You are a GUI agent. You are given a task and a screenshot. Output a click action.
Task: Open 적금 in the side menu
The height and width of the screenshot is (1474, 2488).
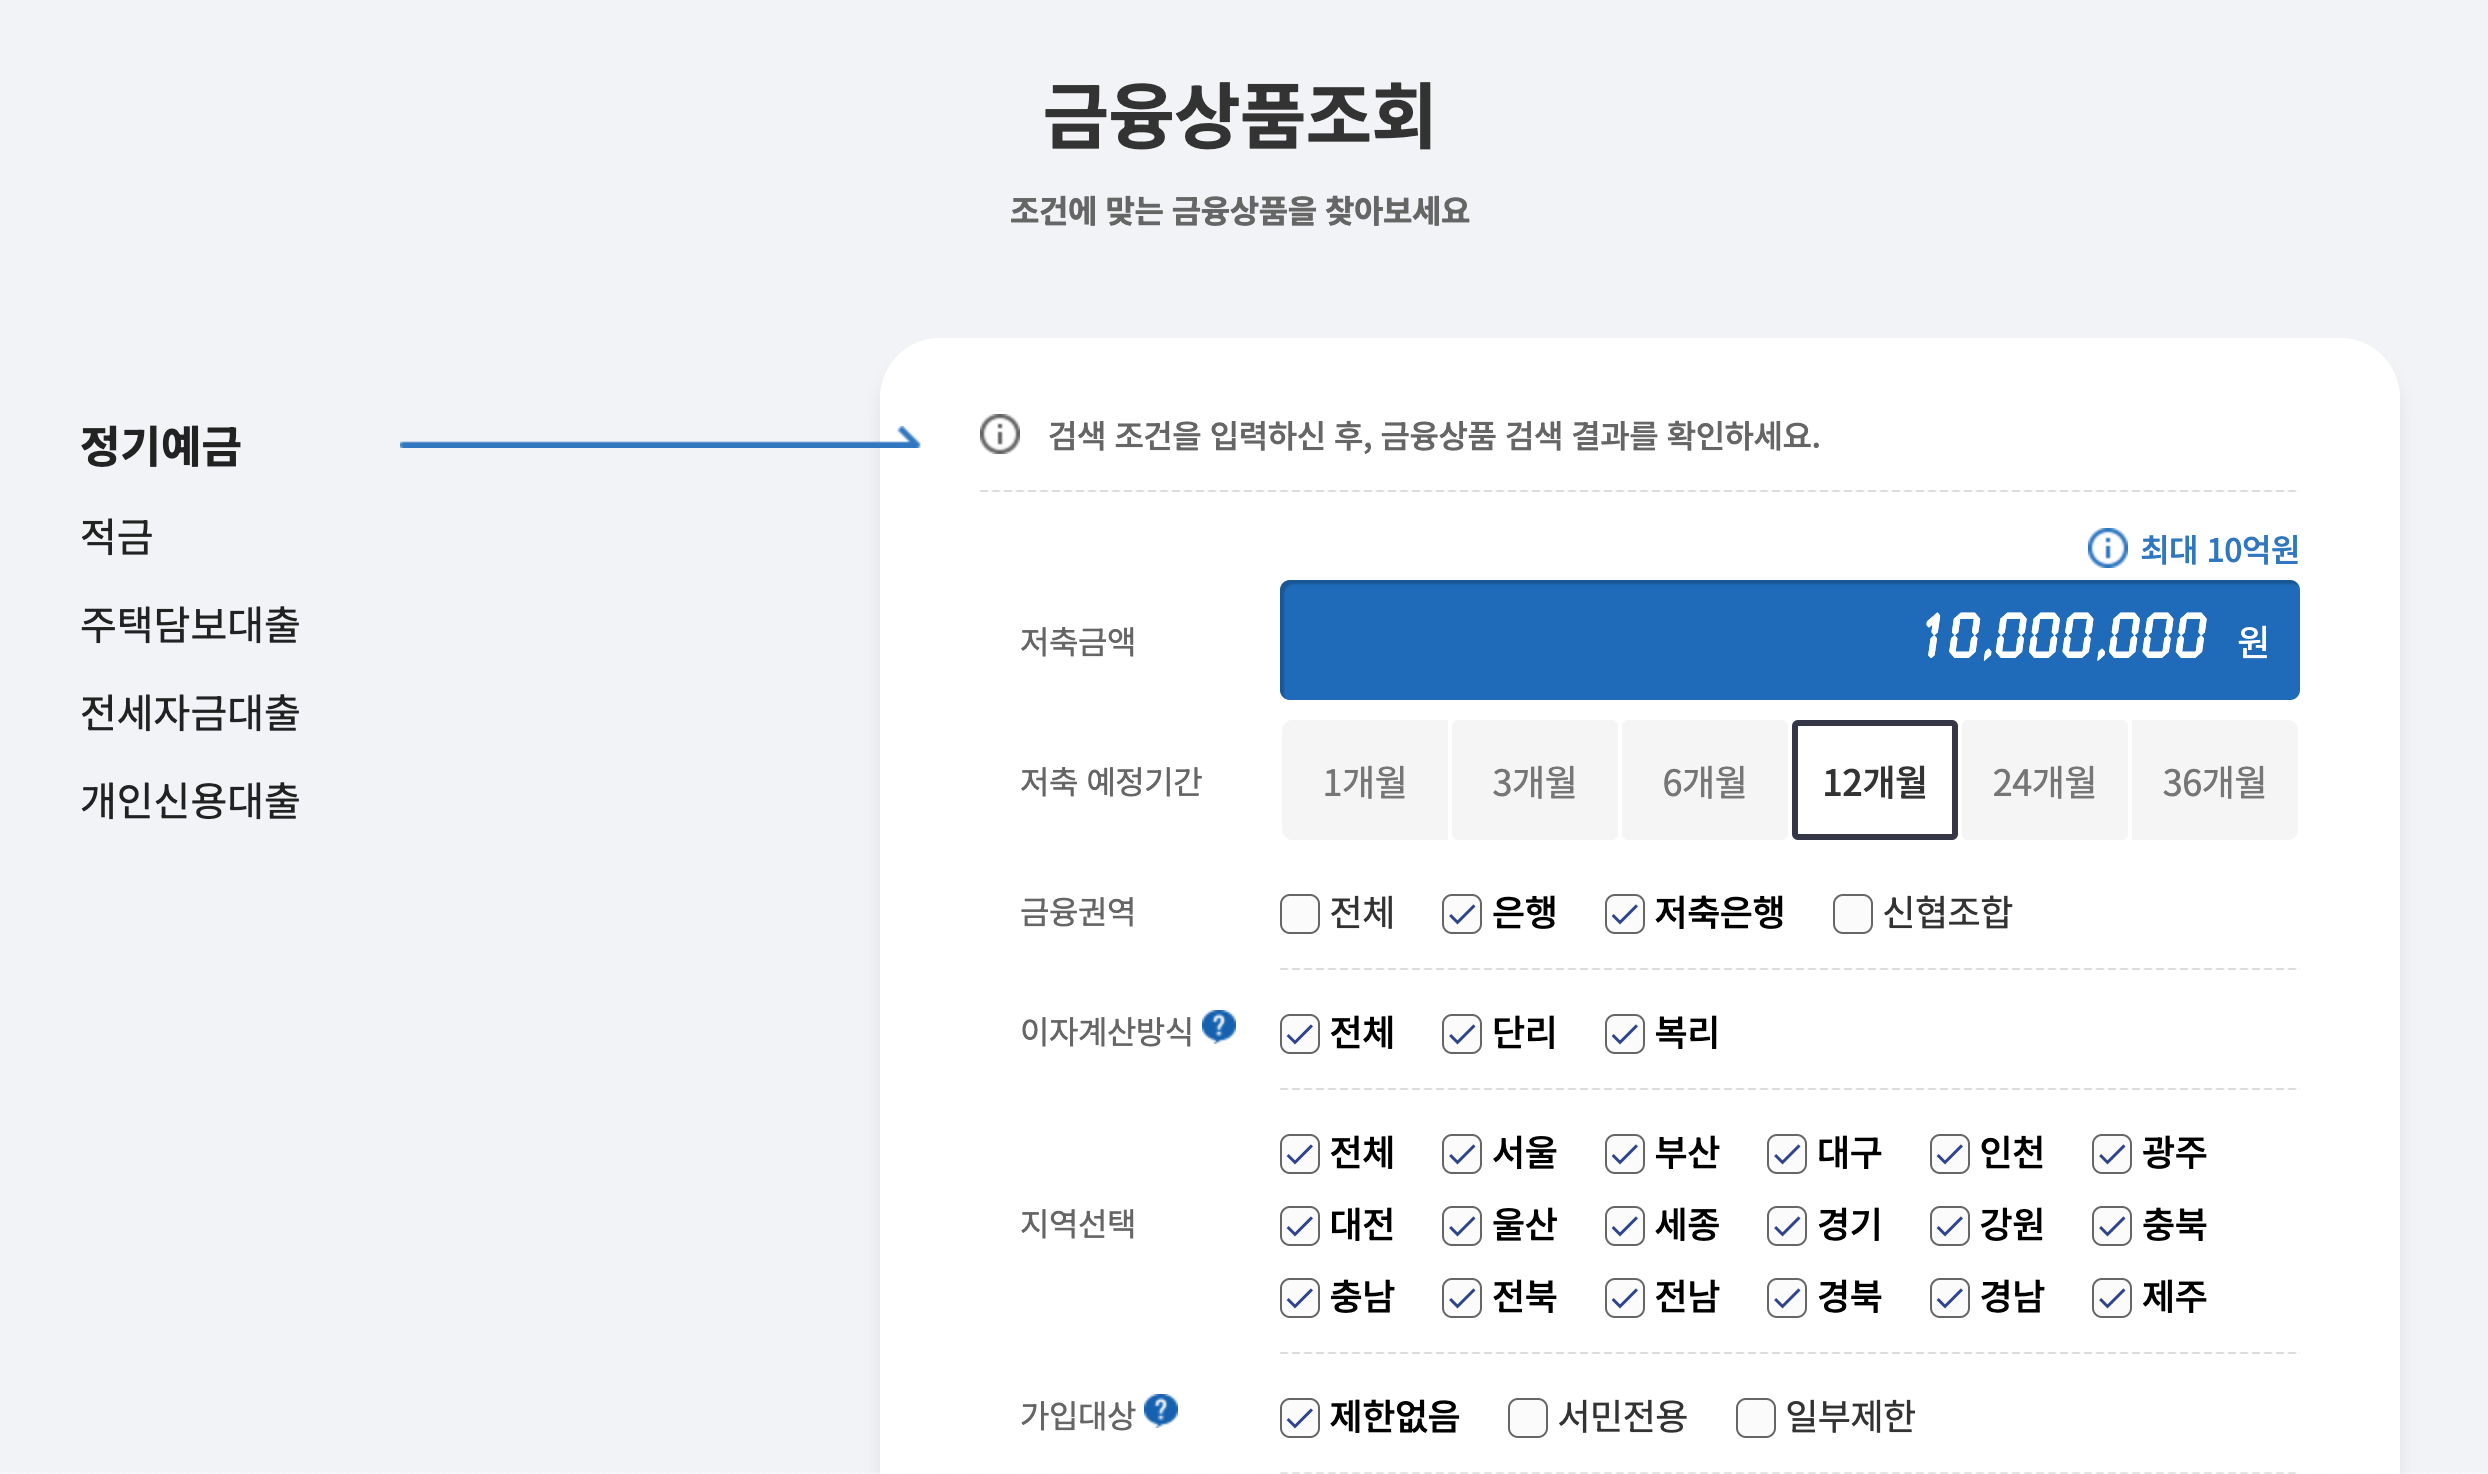pyautogui.click(x=116, y=536)
